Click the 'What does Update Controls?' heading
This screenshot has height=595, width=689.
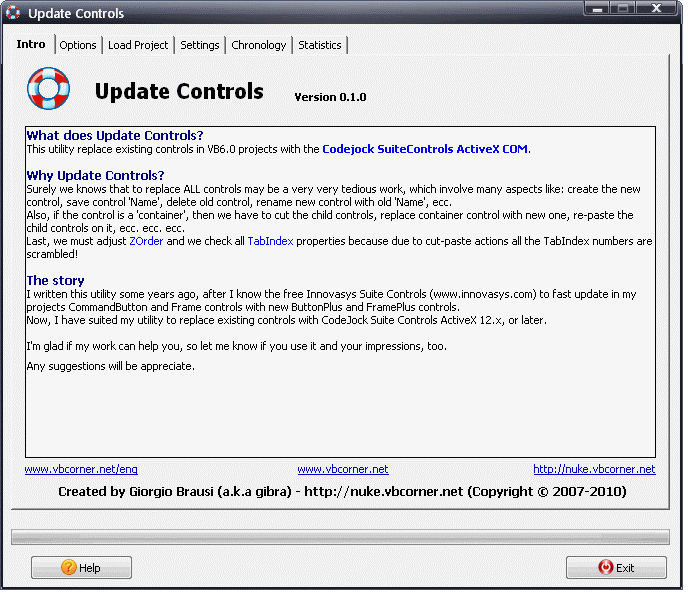(x=115, y=135)
